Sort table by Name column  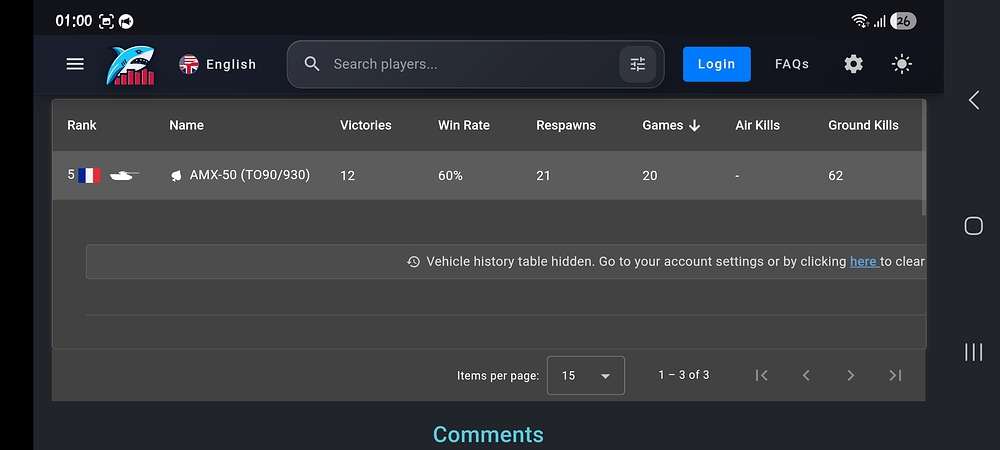pos(186,126)
